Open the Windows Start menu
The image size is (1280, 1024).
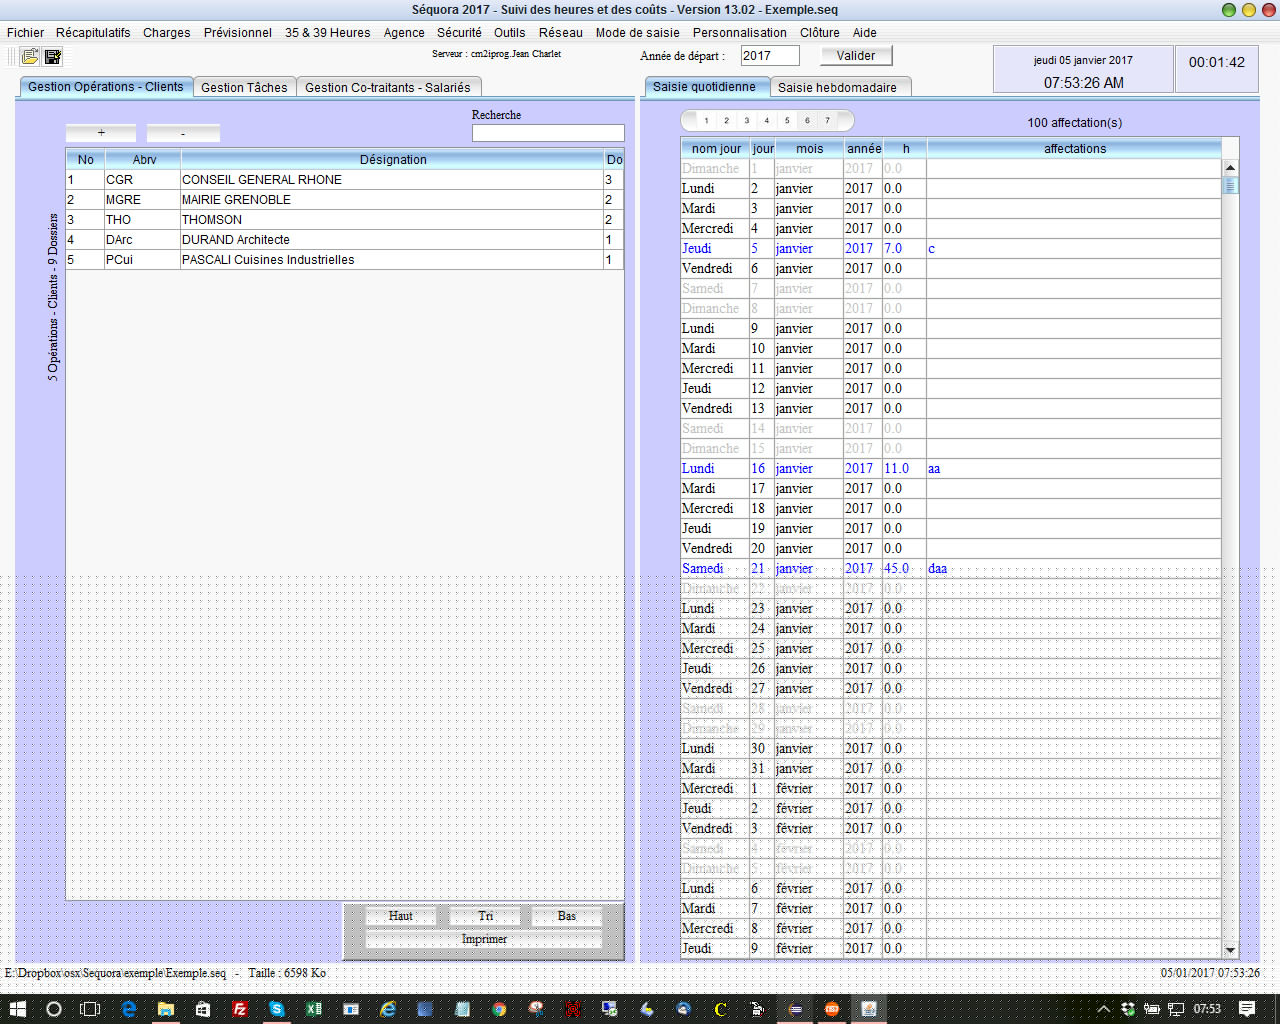(17, 1009)
